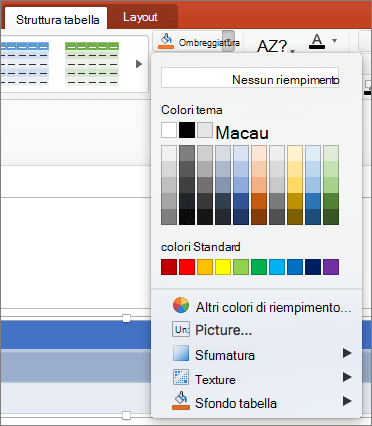Screen dimensions: 372x426
Task: Open Altri colori di riempimento
Action: [x=257, y=307]
